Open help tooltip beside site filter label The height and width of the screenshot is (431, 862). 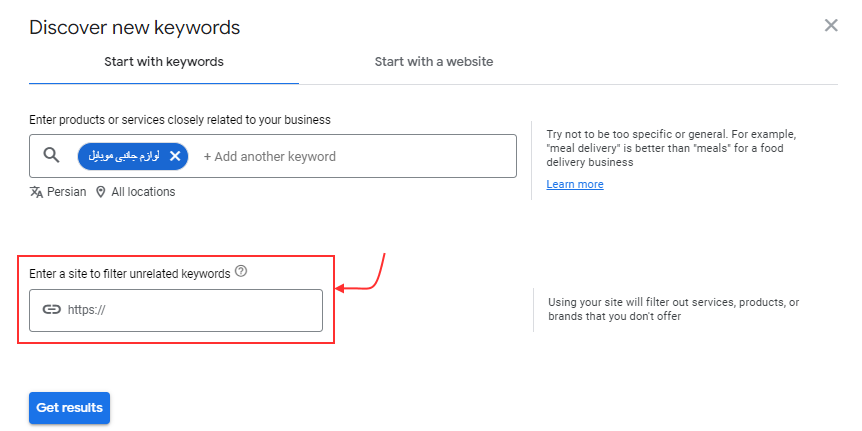[241, 272]
